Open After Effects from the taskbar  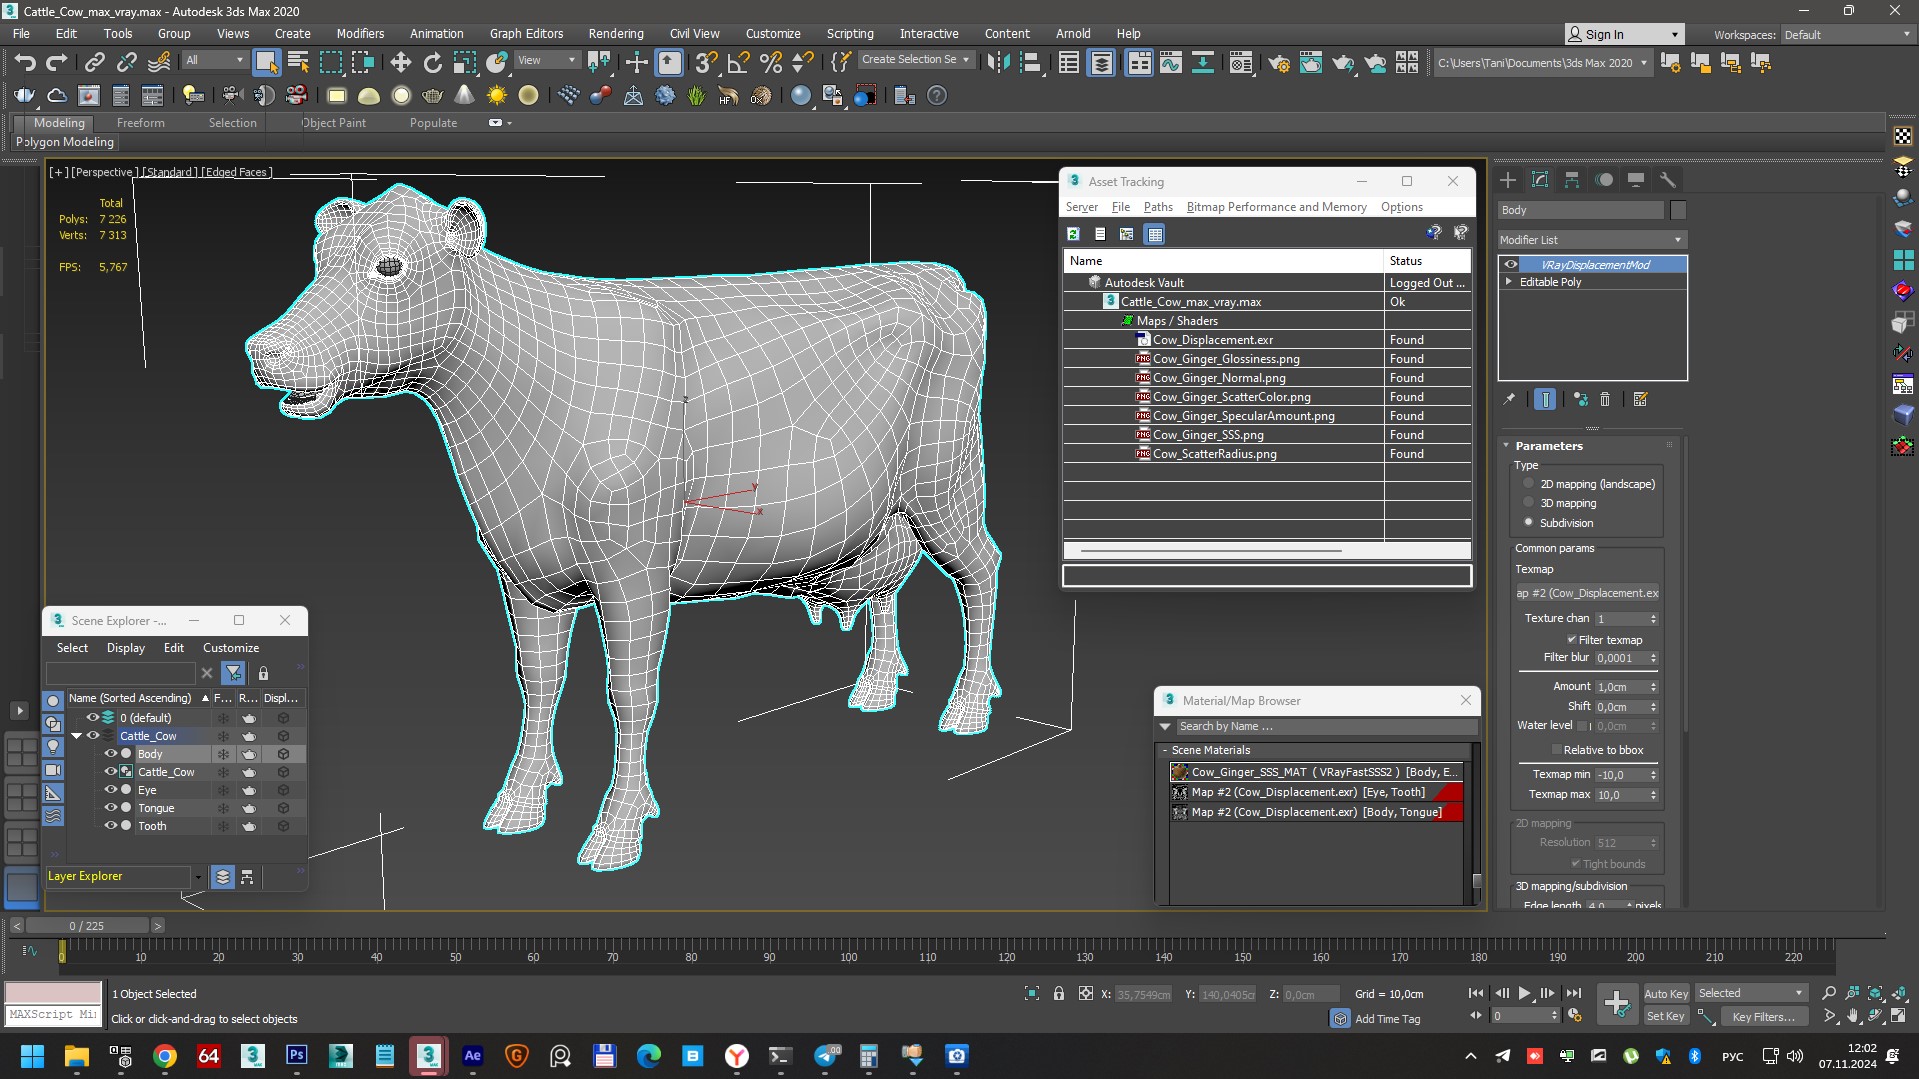click(x=473, y=1056)
